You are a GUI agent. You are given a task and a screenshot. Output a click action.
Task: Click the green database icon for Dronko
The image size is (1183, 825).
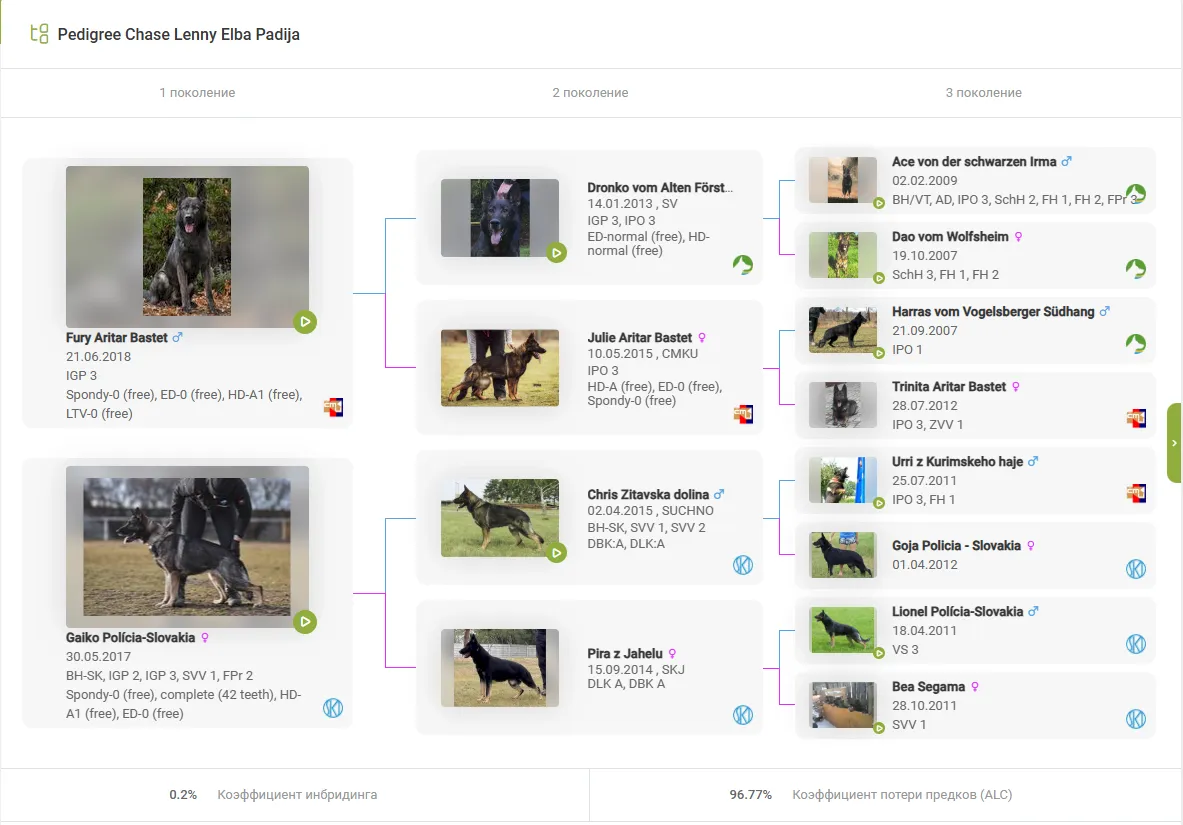tap(742, 265)
